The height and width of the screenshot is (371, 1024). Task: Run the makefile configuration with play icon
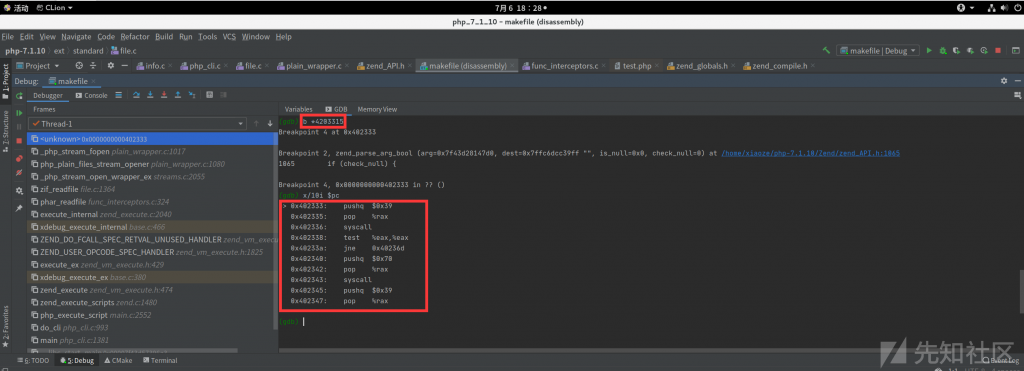point(929,50)
